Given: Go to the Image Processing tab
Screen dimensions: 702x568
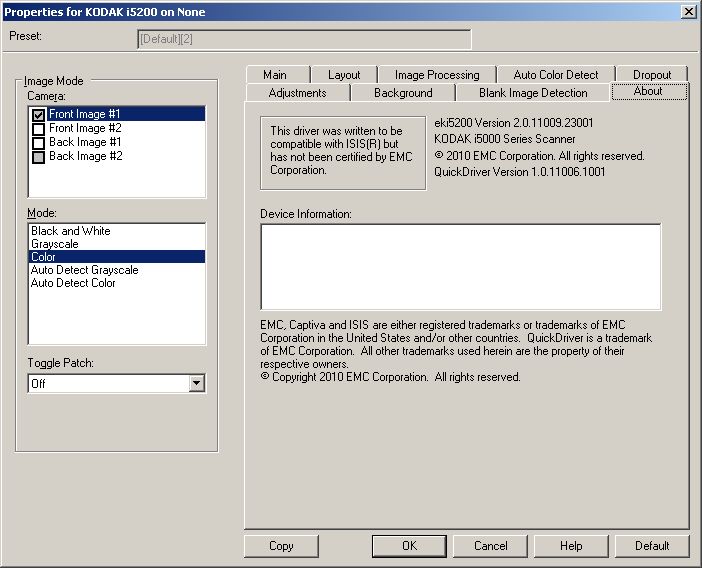Looking at the screenshot, I should tap(437, 75).
